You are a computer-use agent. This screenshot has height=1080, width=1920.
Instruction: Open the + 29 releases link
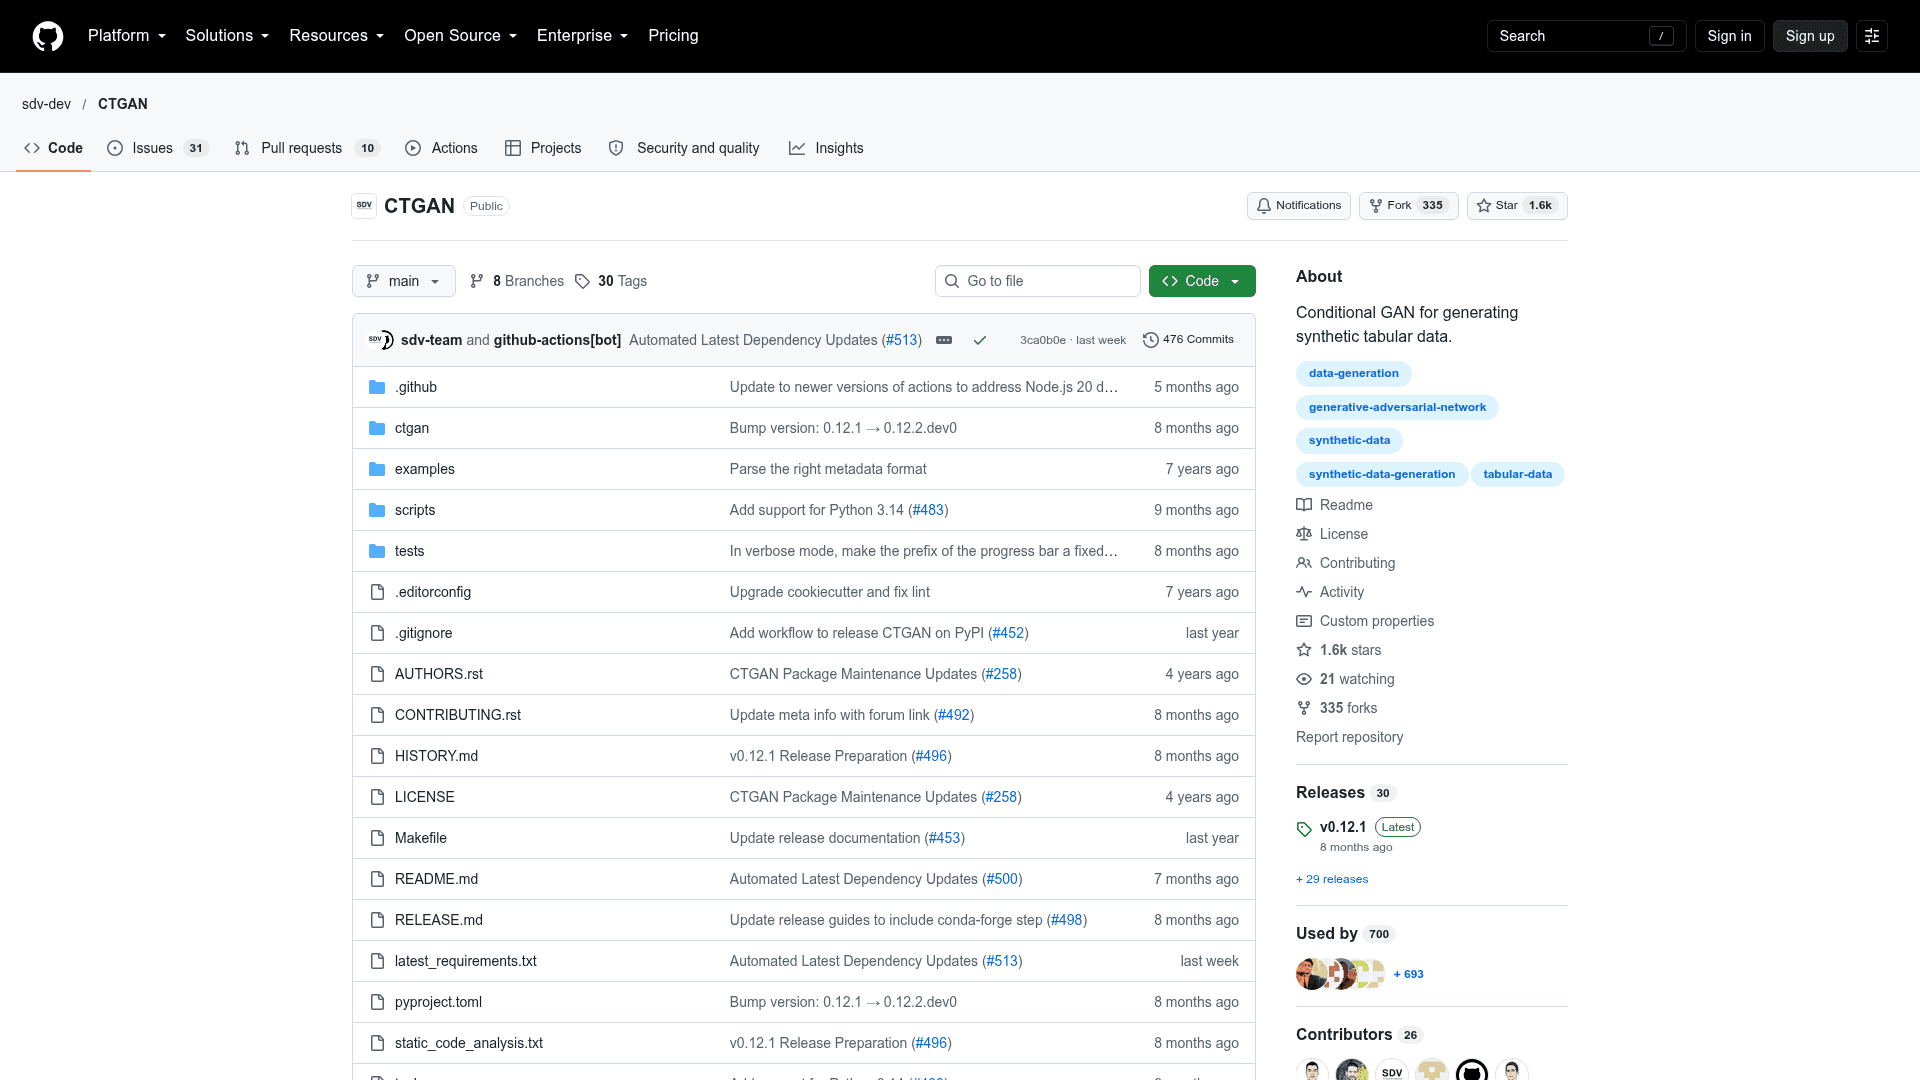click(1332, 880)
